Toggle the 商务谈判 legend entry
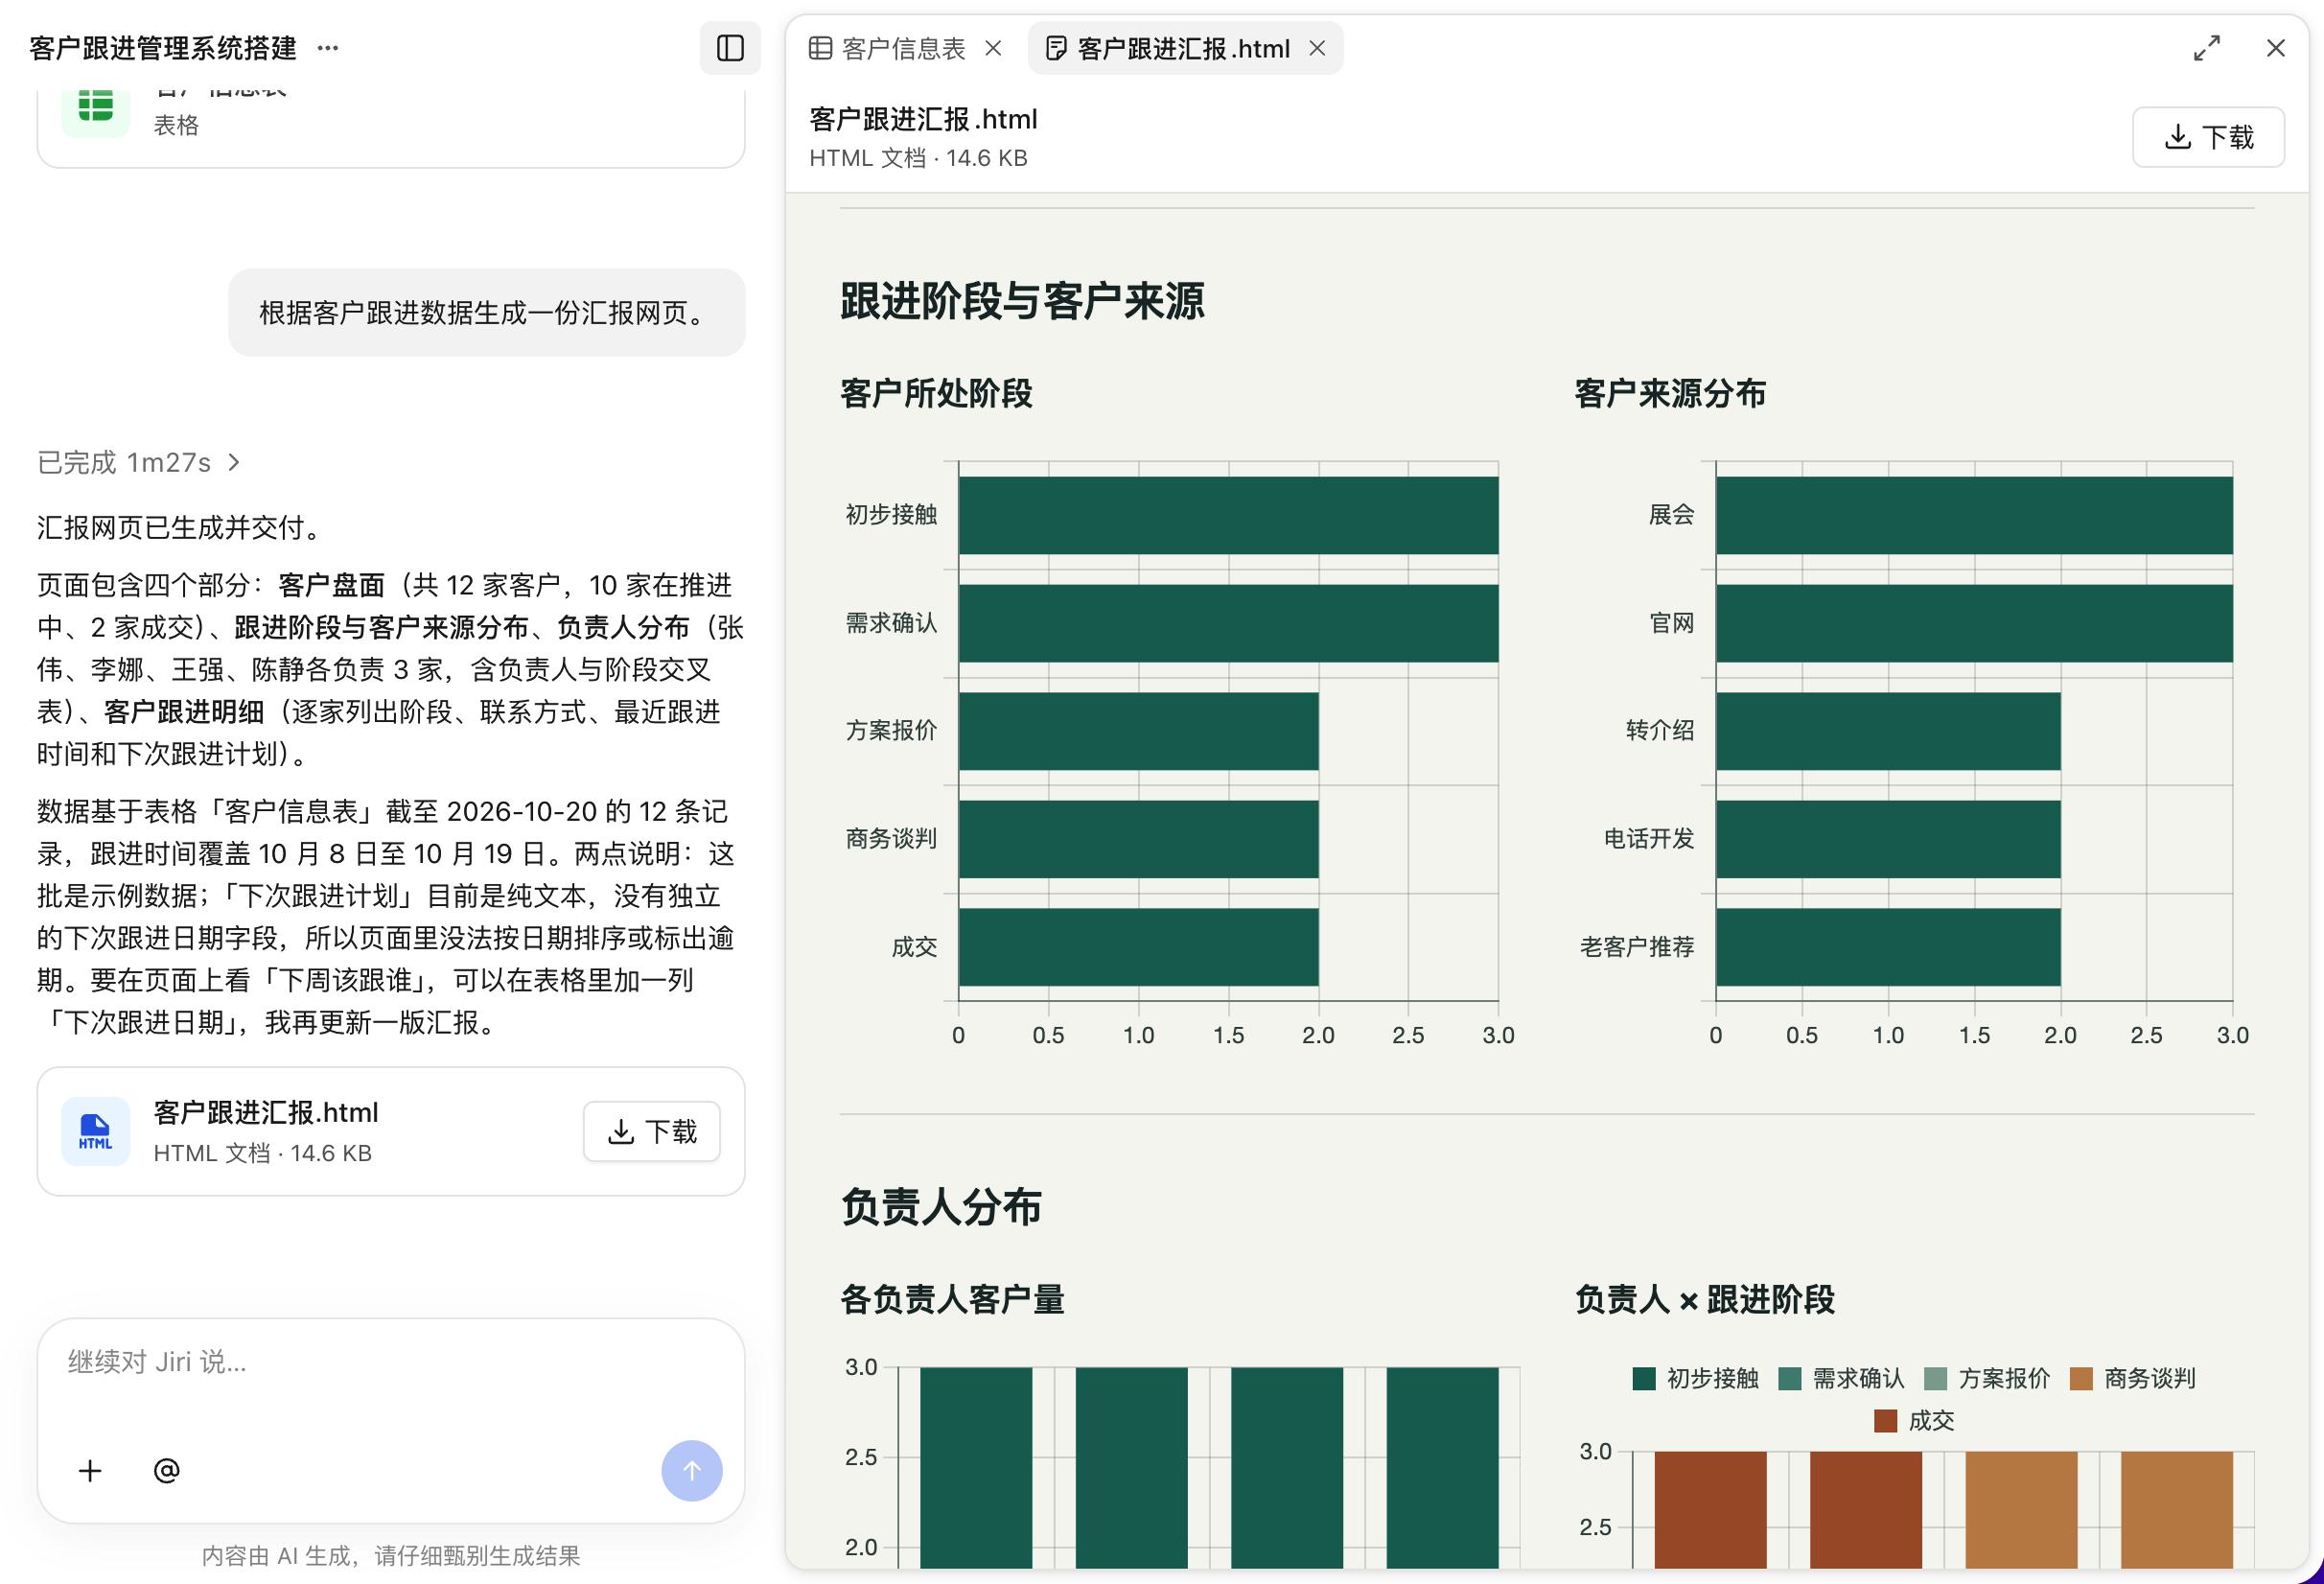The width and height of the screenshot is (2324, 1584). click(2133, 1379)
